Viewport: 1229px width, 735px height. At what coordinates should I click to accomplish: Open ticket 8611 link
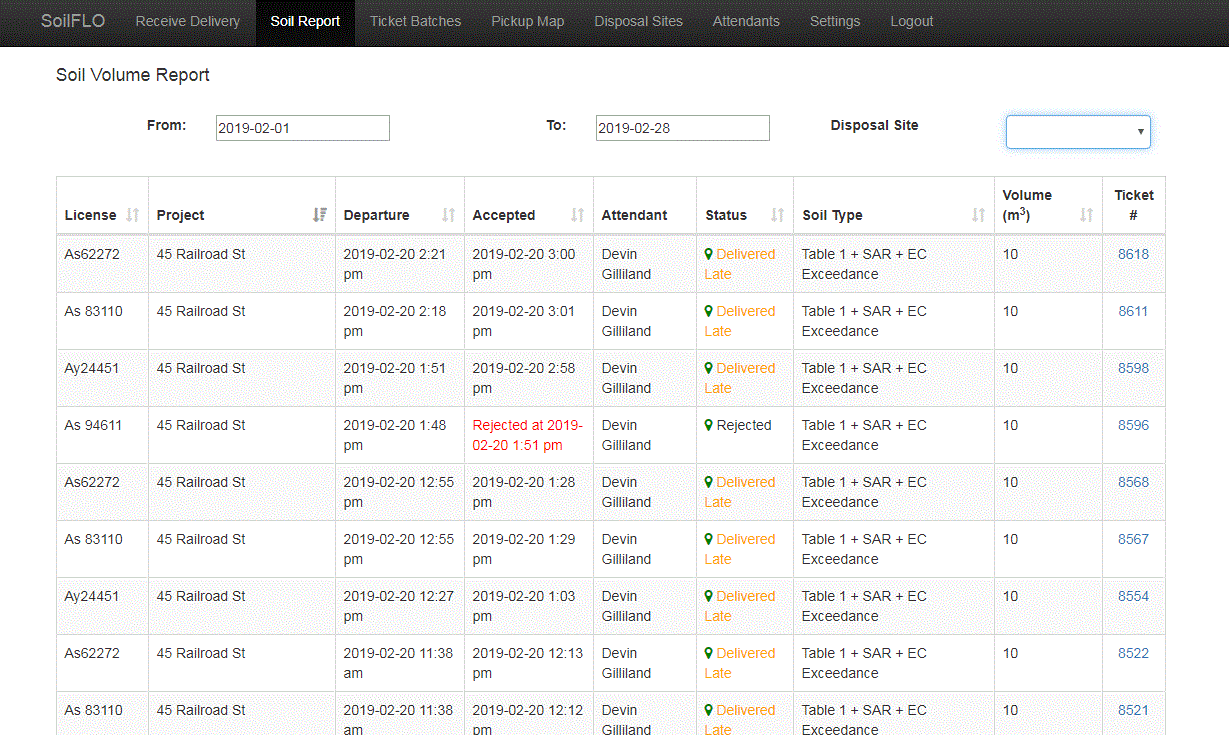(1133, 311)
